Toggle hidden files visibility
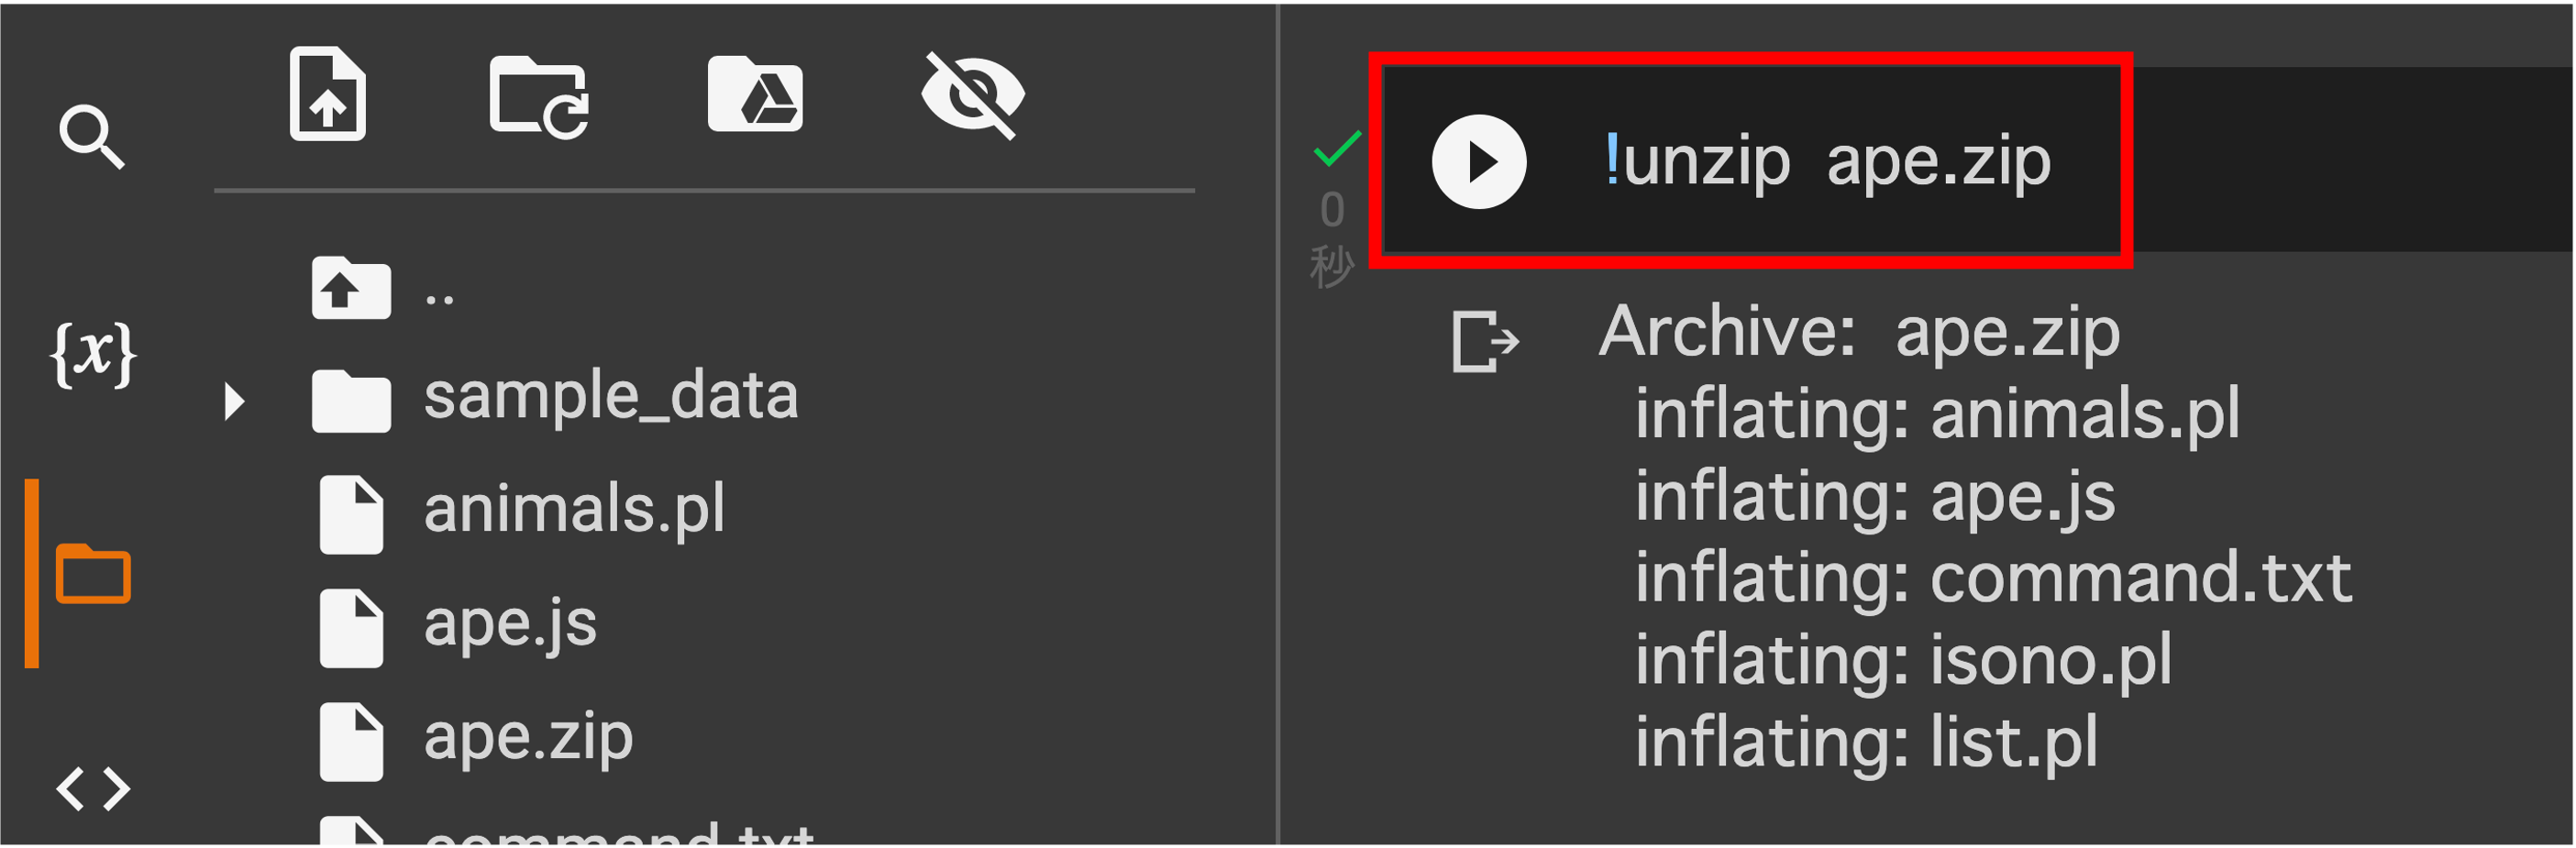 (973, 96)
